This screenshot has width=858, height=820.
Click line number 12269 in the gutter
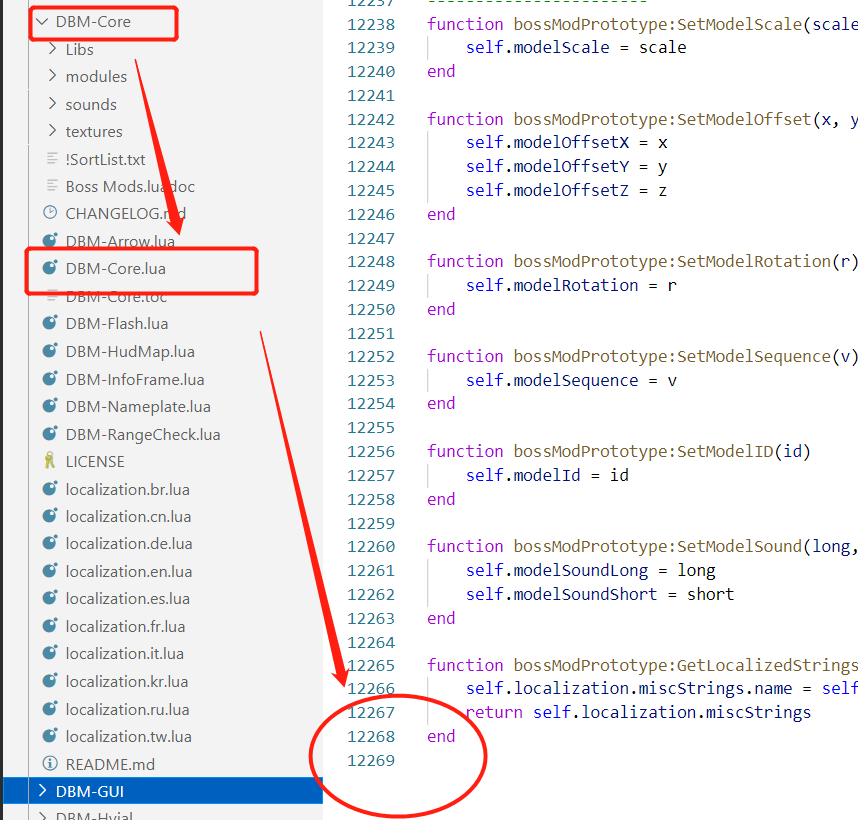click(x=370, y=760)
